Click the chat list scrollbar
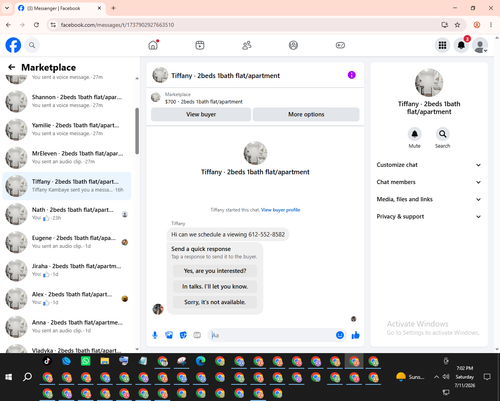This screenshot has width=500, height=401. tap(137, 131)
